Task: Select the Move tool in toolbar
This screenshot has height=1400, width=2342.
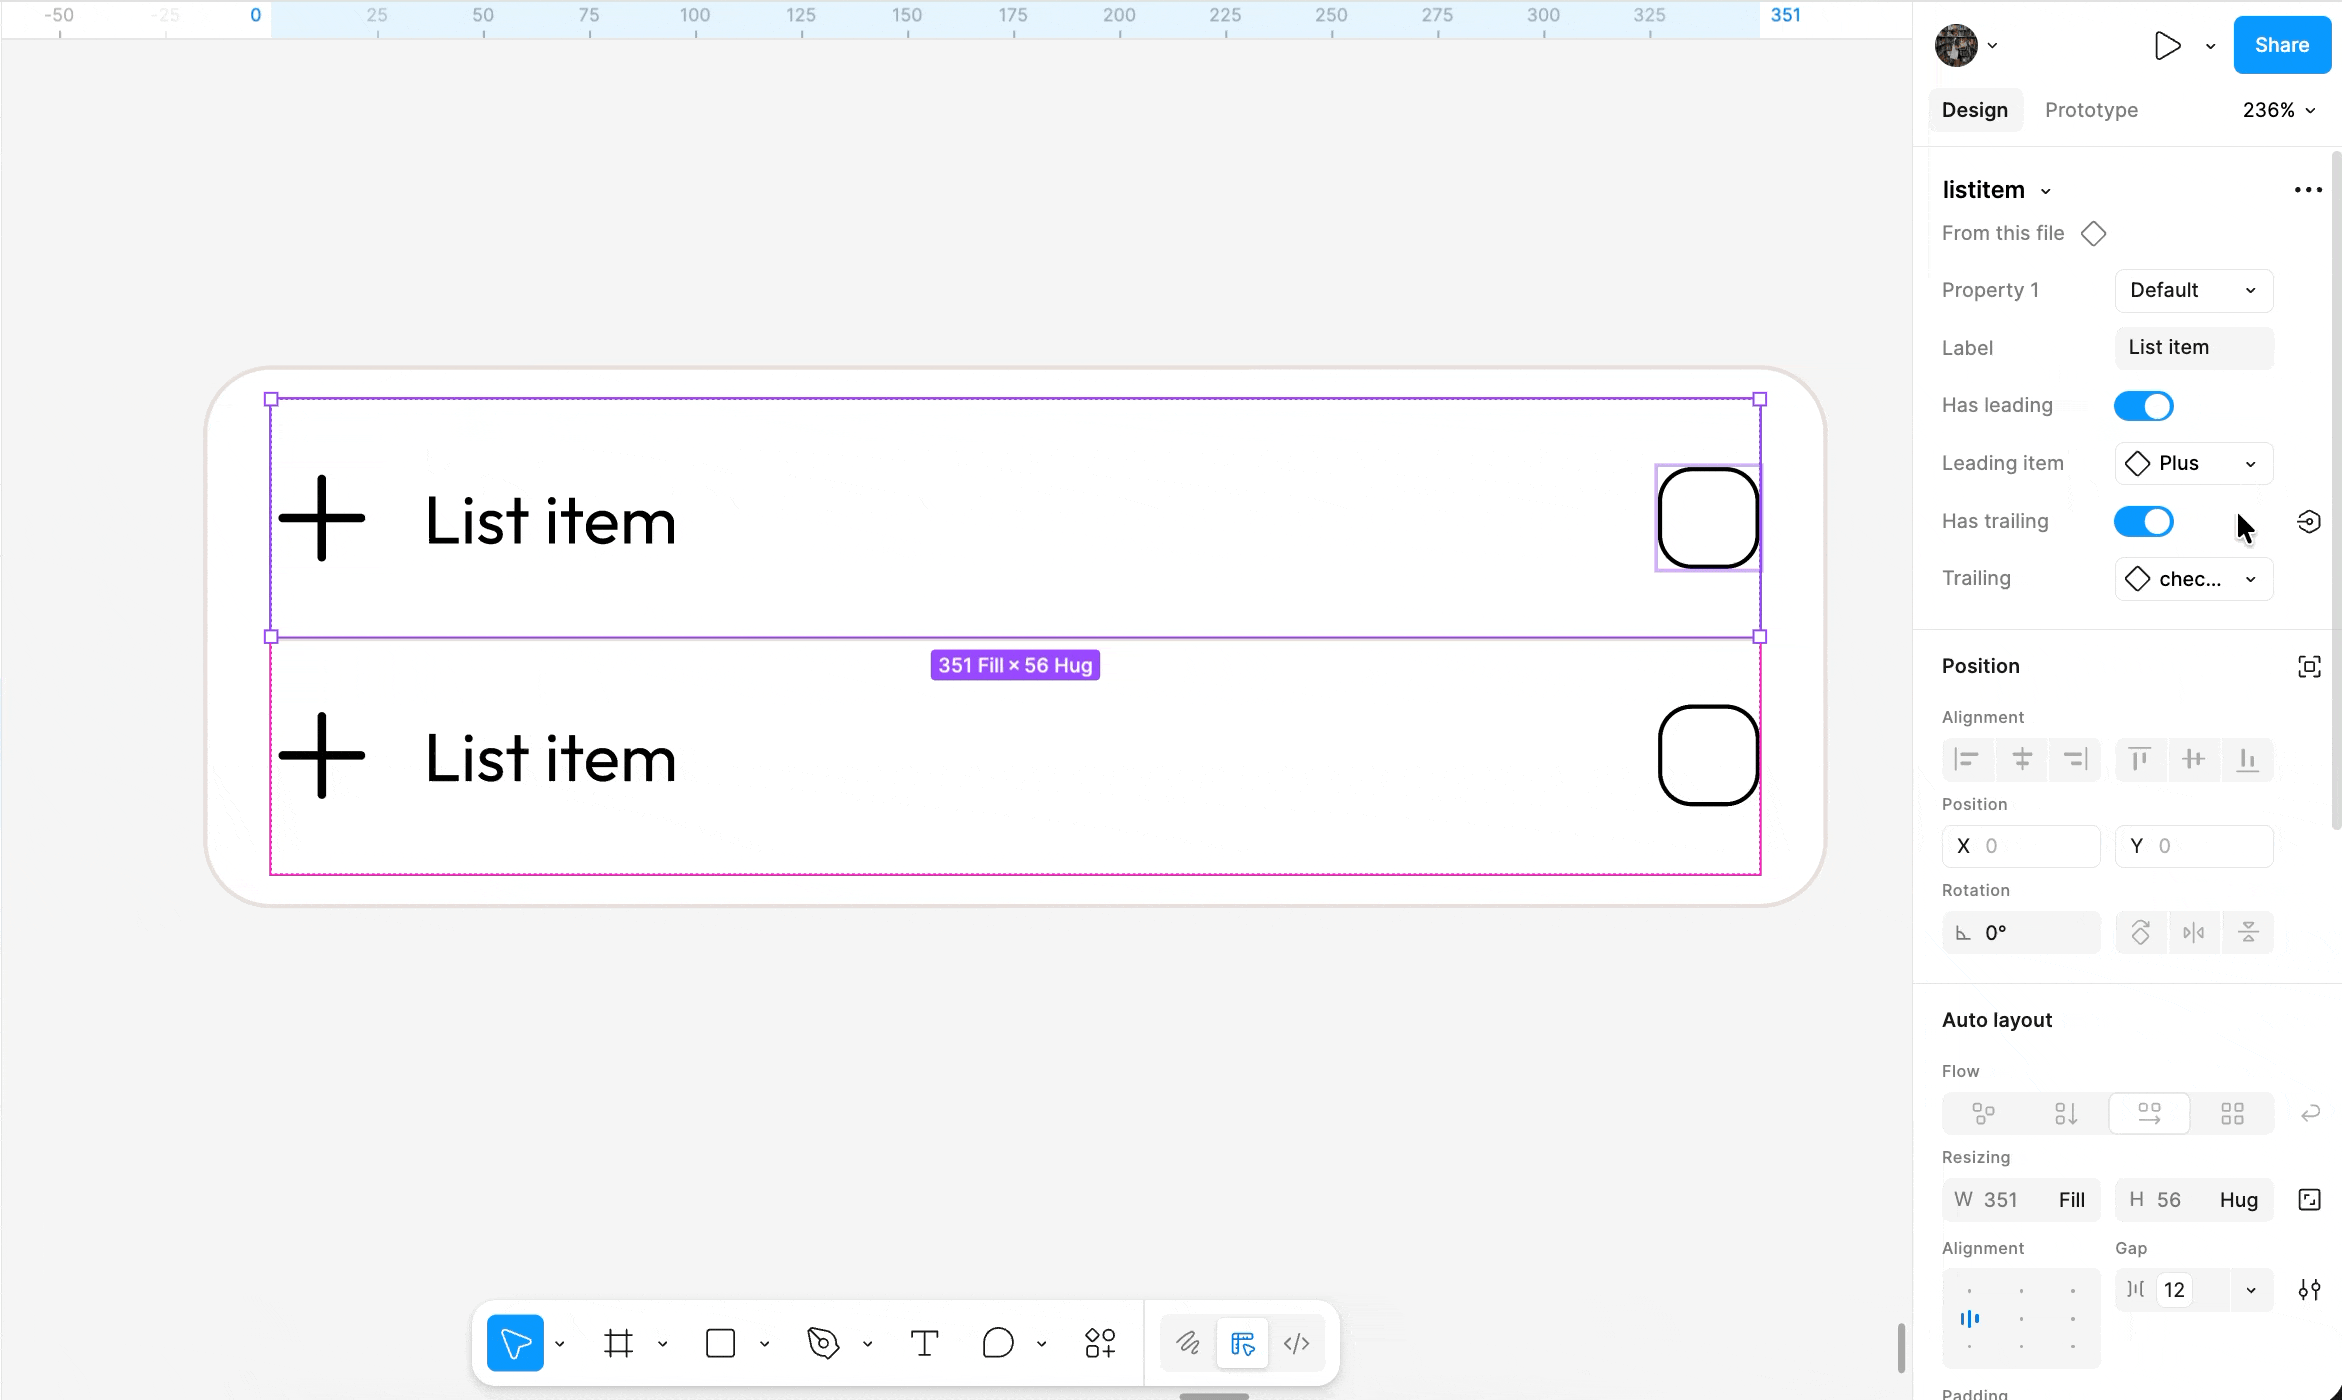Action: (515, 1343)
